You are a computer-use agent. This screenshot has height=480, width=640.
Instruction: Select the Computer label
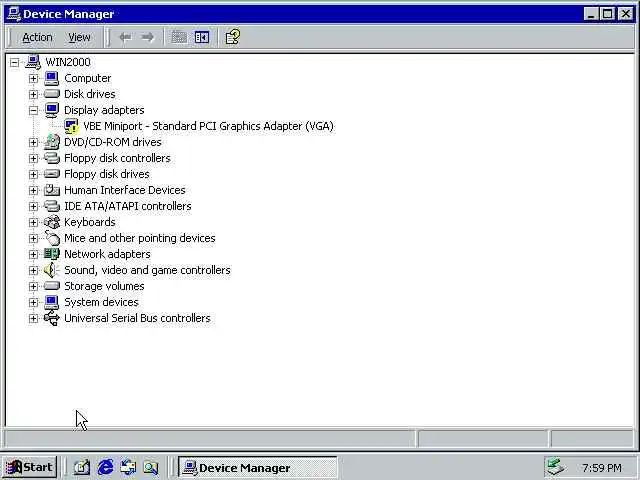point(87,78)
